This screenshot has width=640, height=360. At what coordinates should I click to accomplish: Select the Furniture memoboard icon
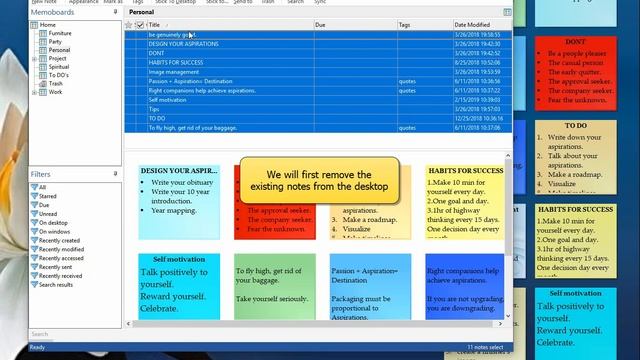click(x=43, y=33)
